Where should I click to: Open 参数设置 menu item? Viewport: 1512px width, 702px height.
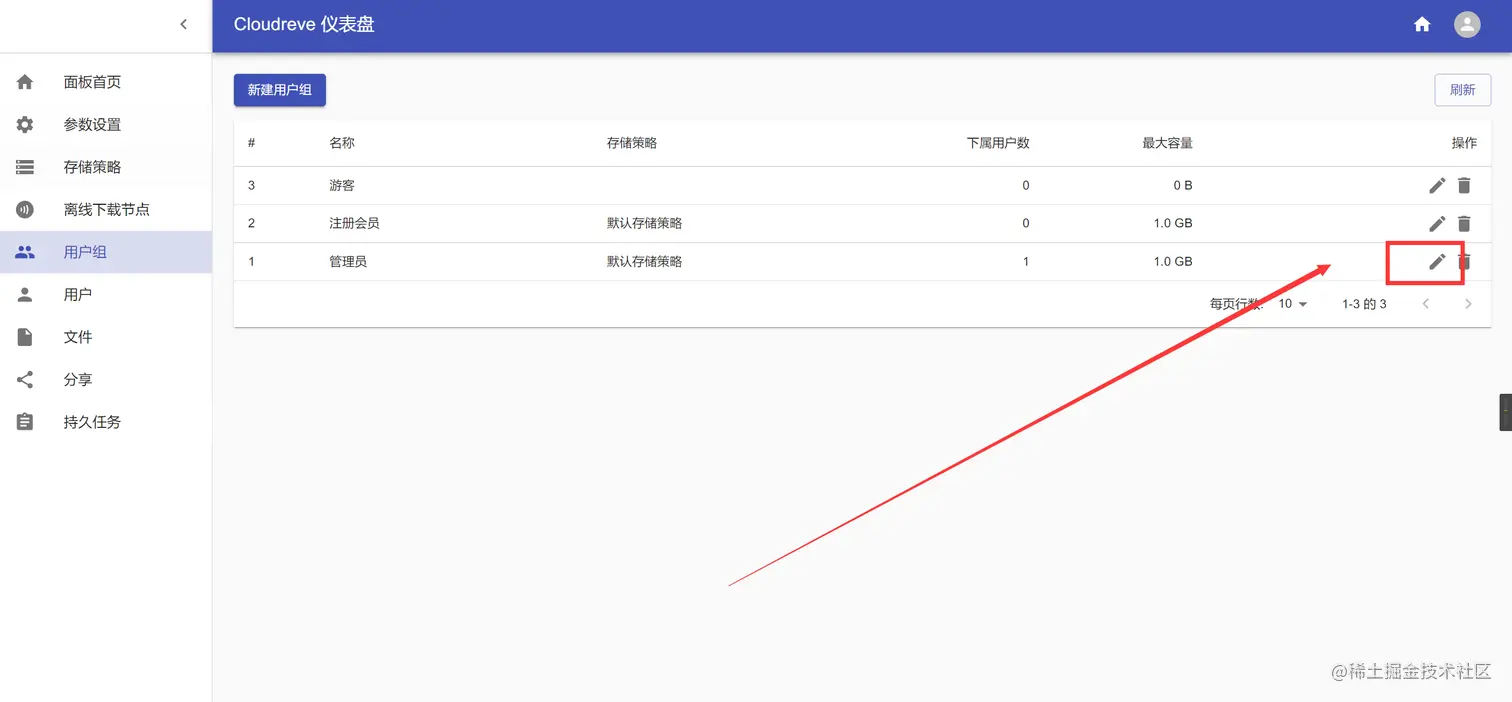tap(106, 125)
